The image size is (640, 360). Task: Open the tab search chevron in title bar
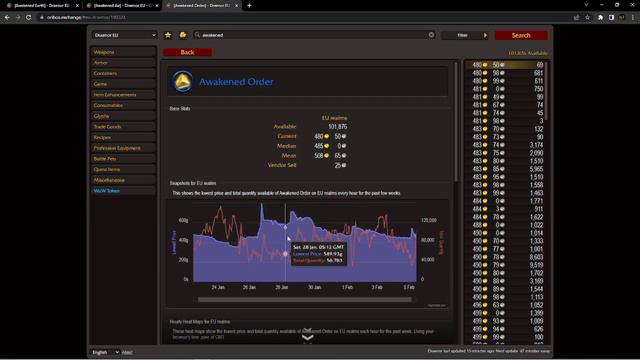click(x=586, y=5)
